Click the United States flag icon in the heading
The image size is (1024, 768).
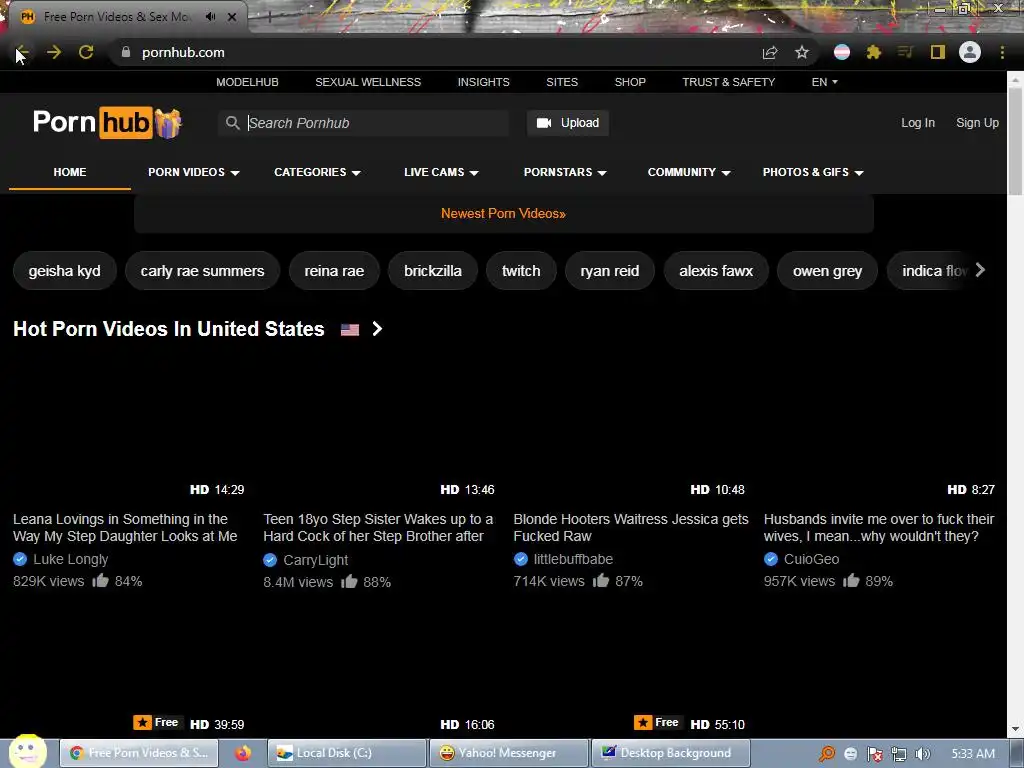coord(350,330)
